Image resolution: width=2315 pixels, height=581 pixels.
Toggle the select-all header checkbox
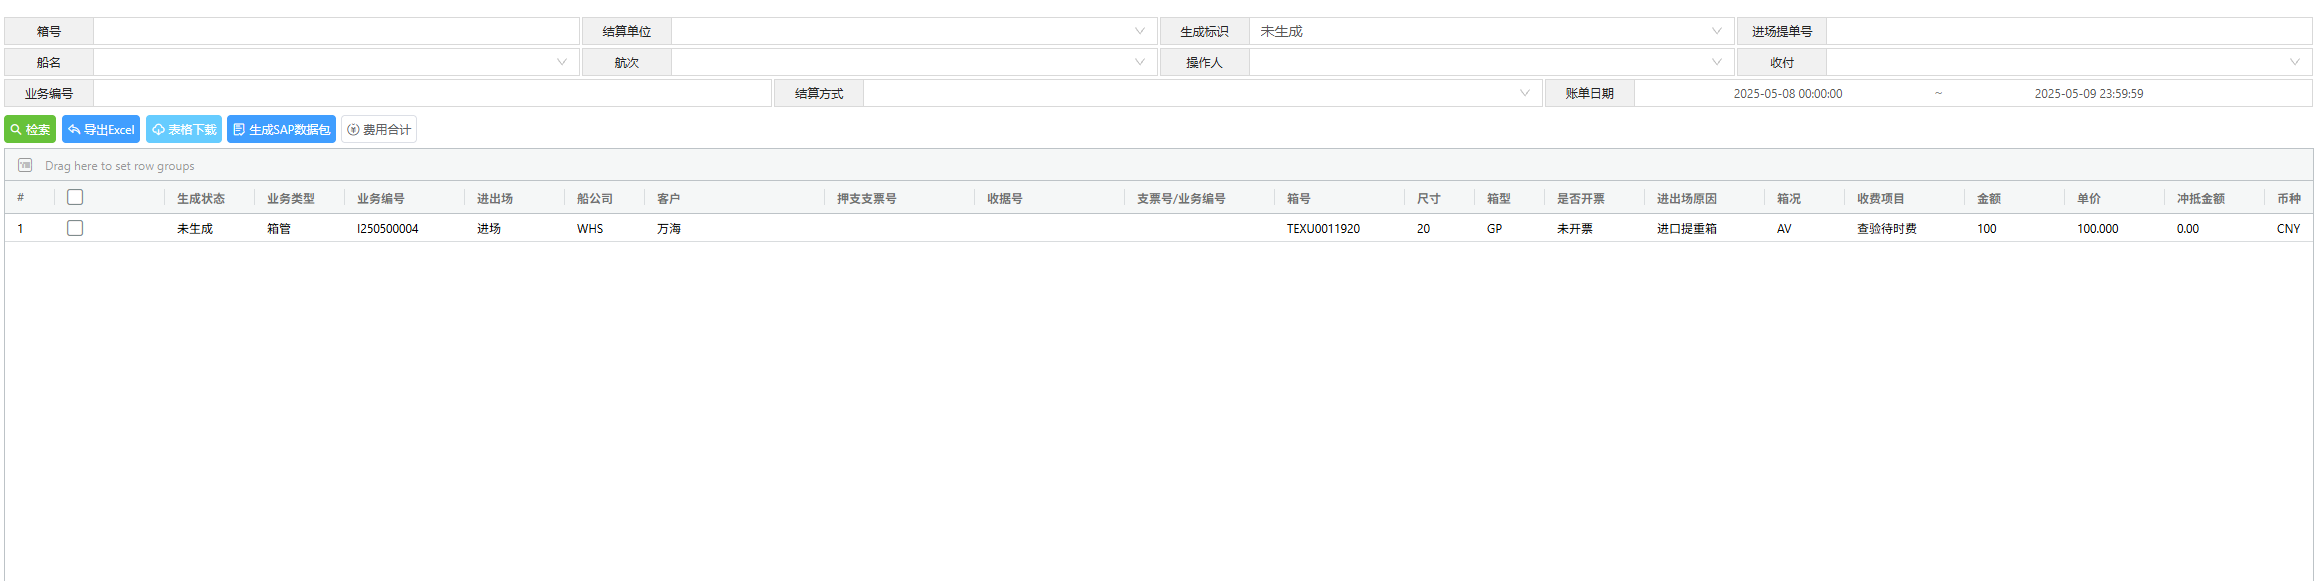pyautogui.click(x=75, y=197)
